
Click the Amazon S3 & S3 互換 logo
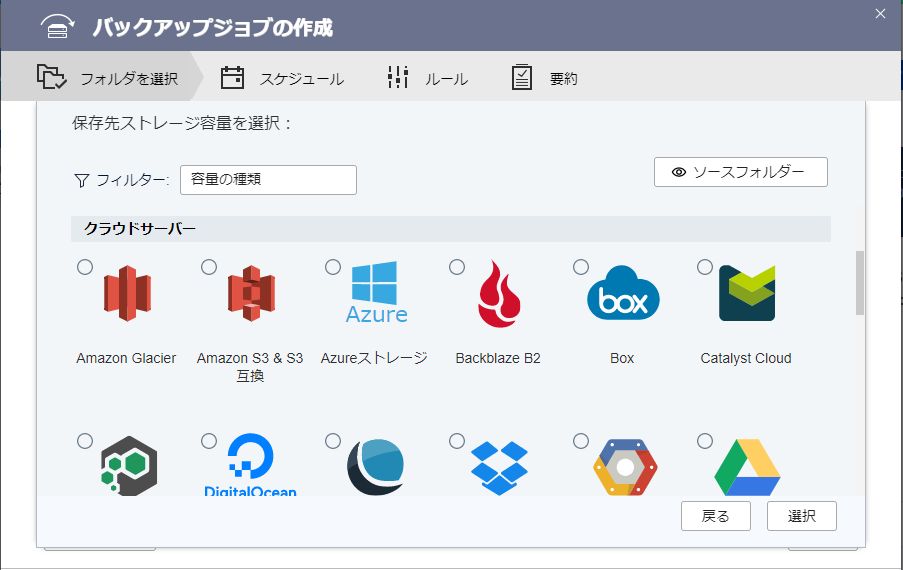click(251, 293)
